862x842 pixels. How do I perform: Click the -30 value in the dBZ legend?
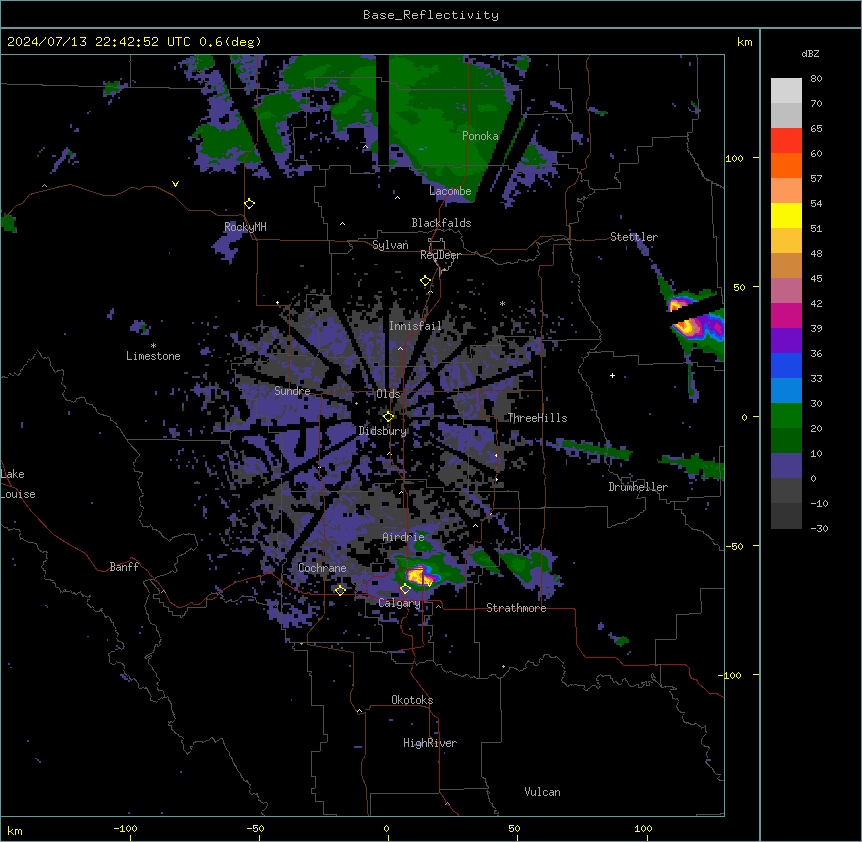point(819,528)
